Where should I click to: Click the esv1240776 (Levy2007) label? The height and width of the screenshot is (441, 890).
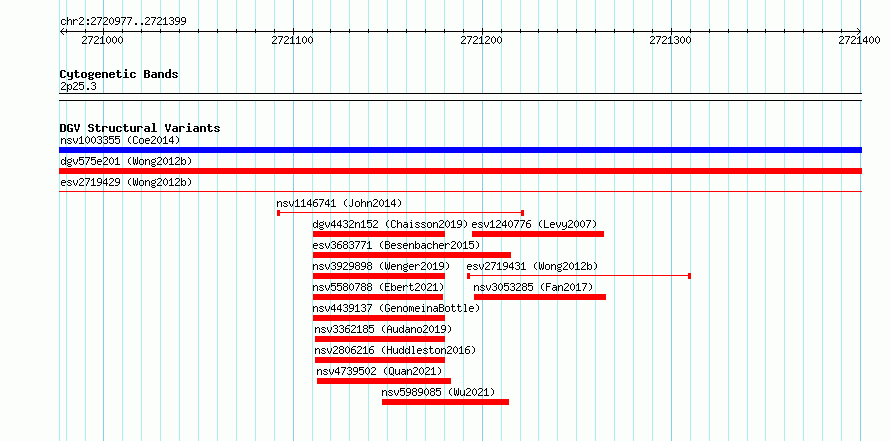535,224
